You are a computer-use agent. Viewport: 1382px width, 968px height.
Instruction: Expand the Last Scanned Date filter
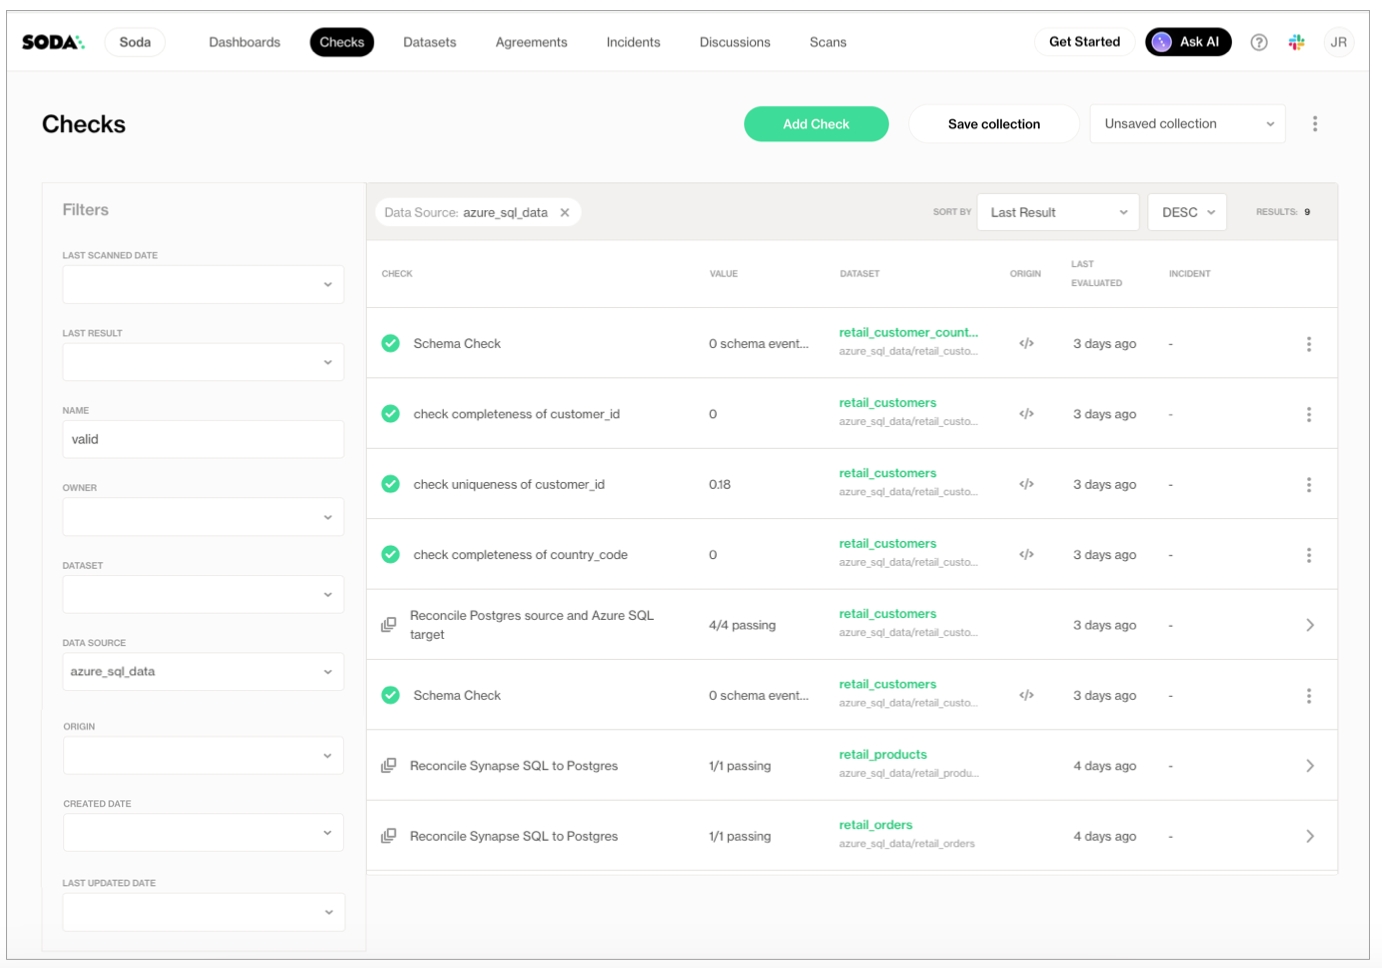tap(203, 285)
